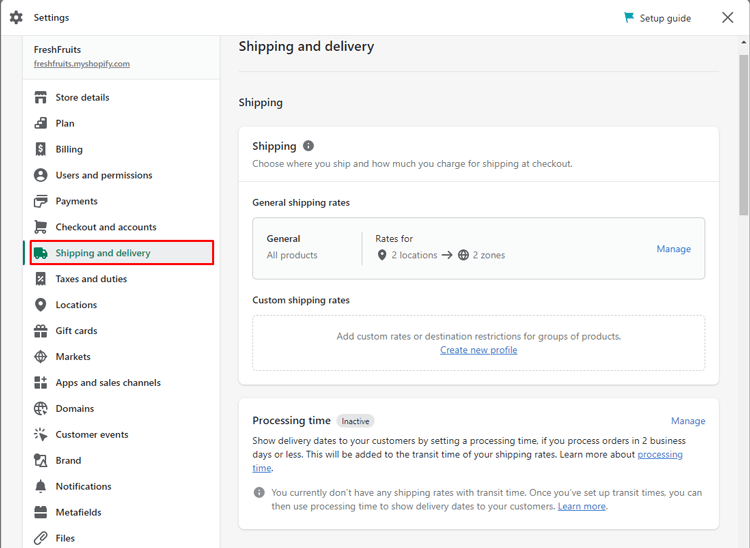Click the info icon beside the Shipping heading

click(309, 146)
